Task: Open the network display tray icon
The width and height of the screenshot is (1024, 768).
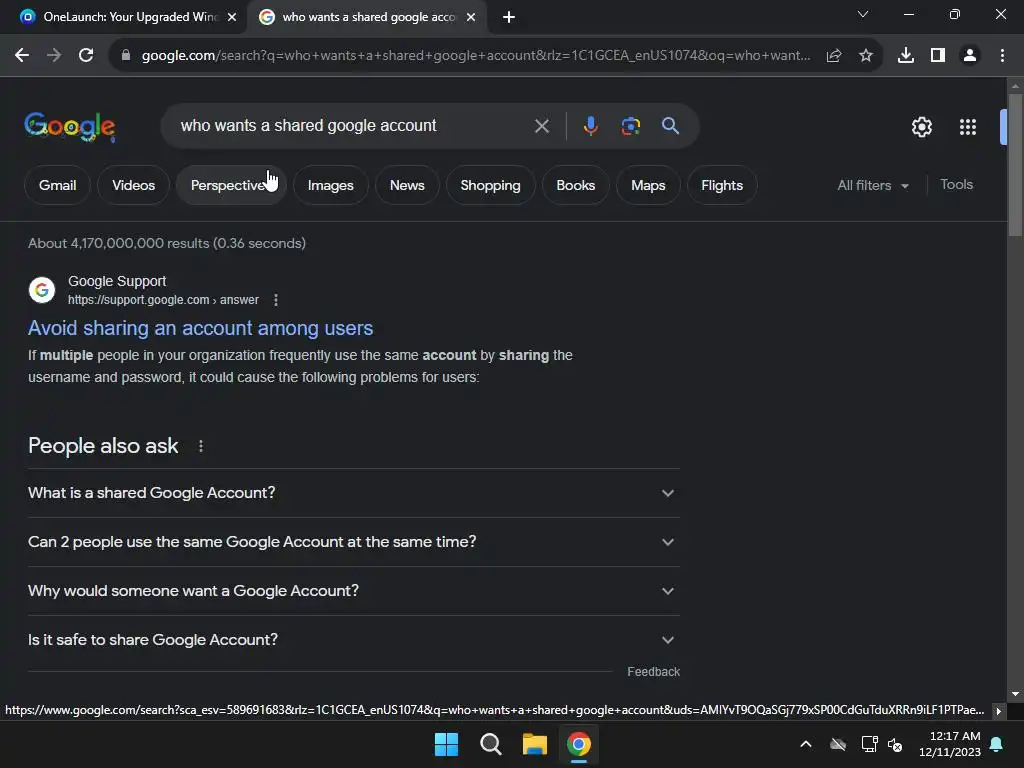Action: (869, 744)
